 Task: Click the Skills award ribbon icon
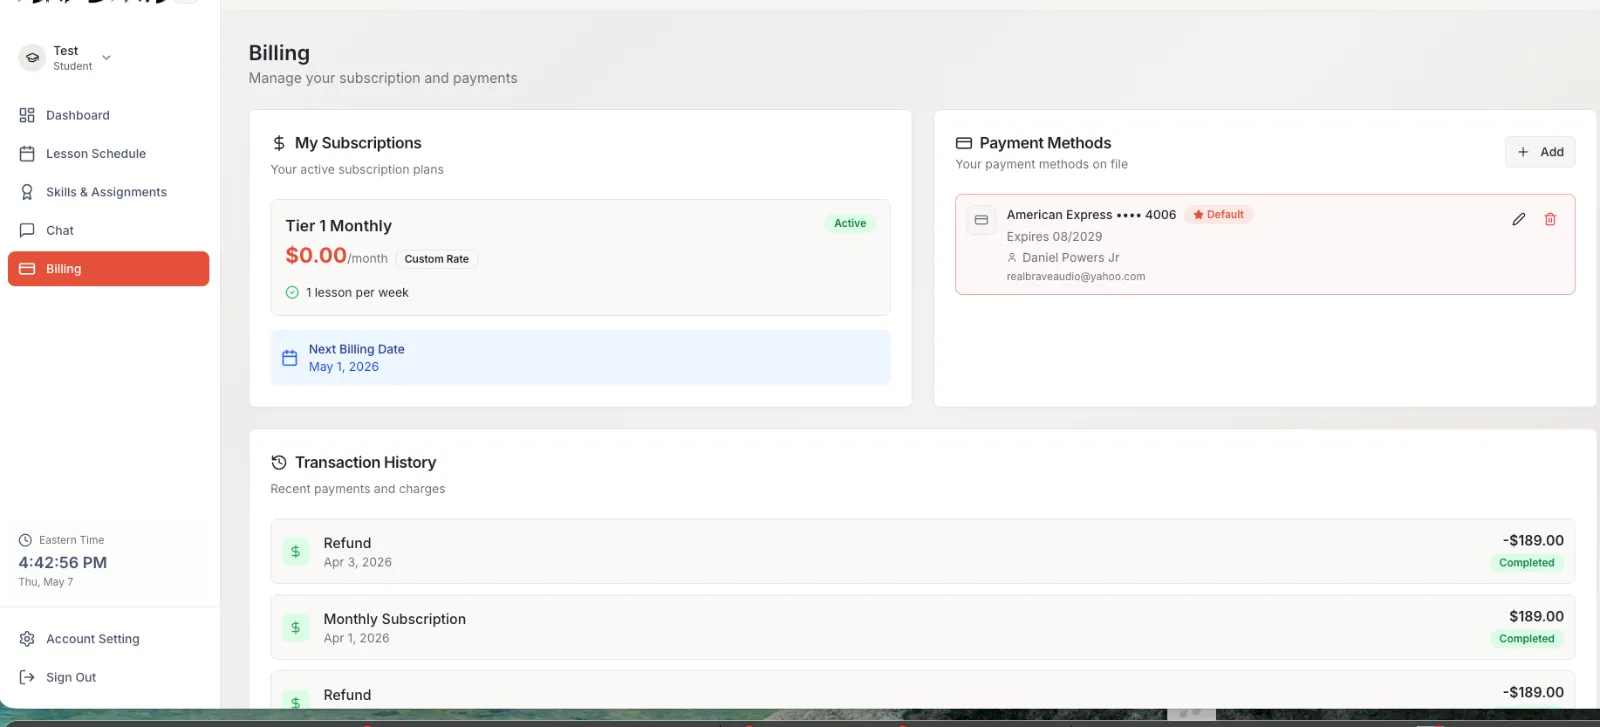coord(27,192)
